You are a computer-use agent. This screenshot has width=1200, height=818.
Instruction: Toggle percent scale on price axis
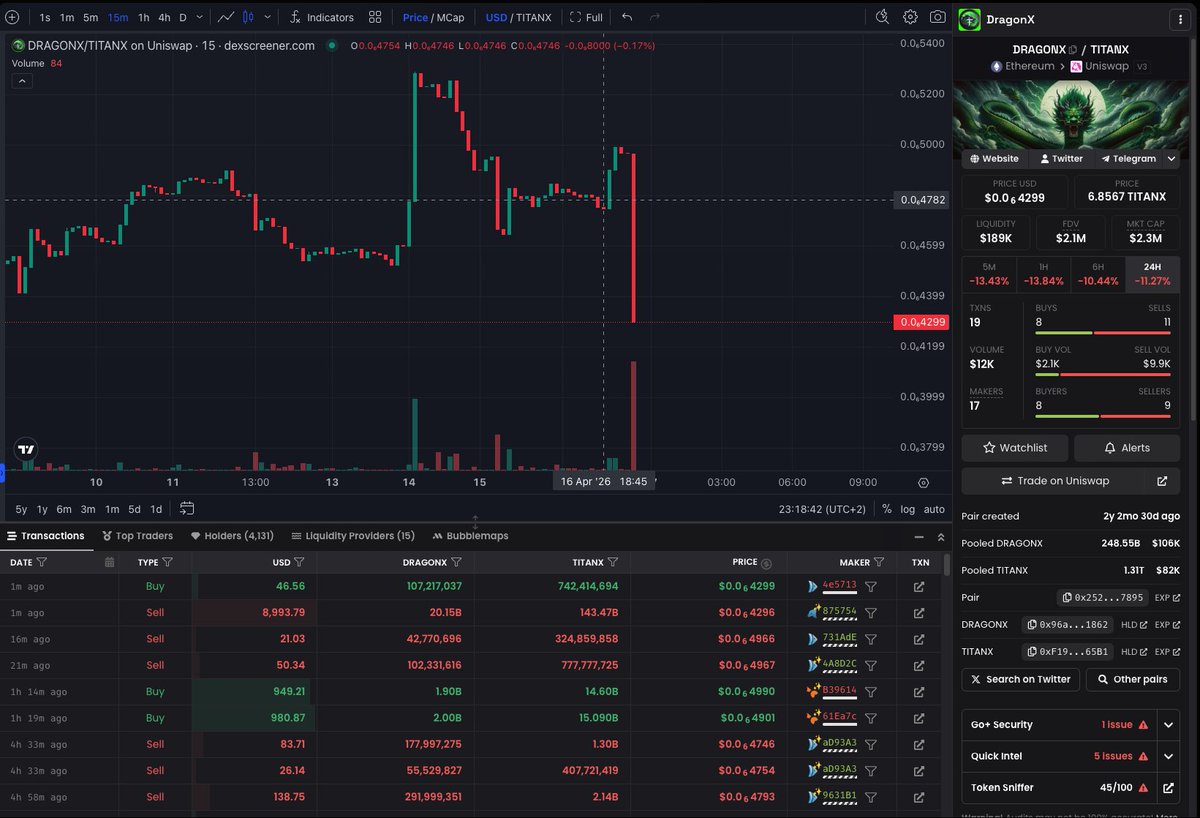click(887, 509)
